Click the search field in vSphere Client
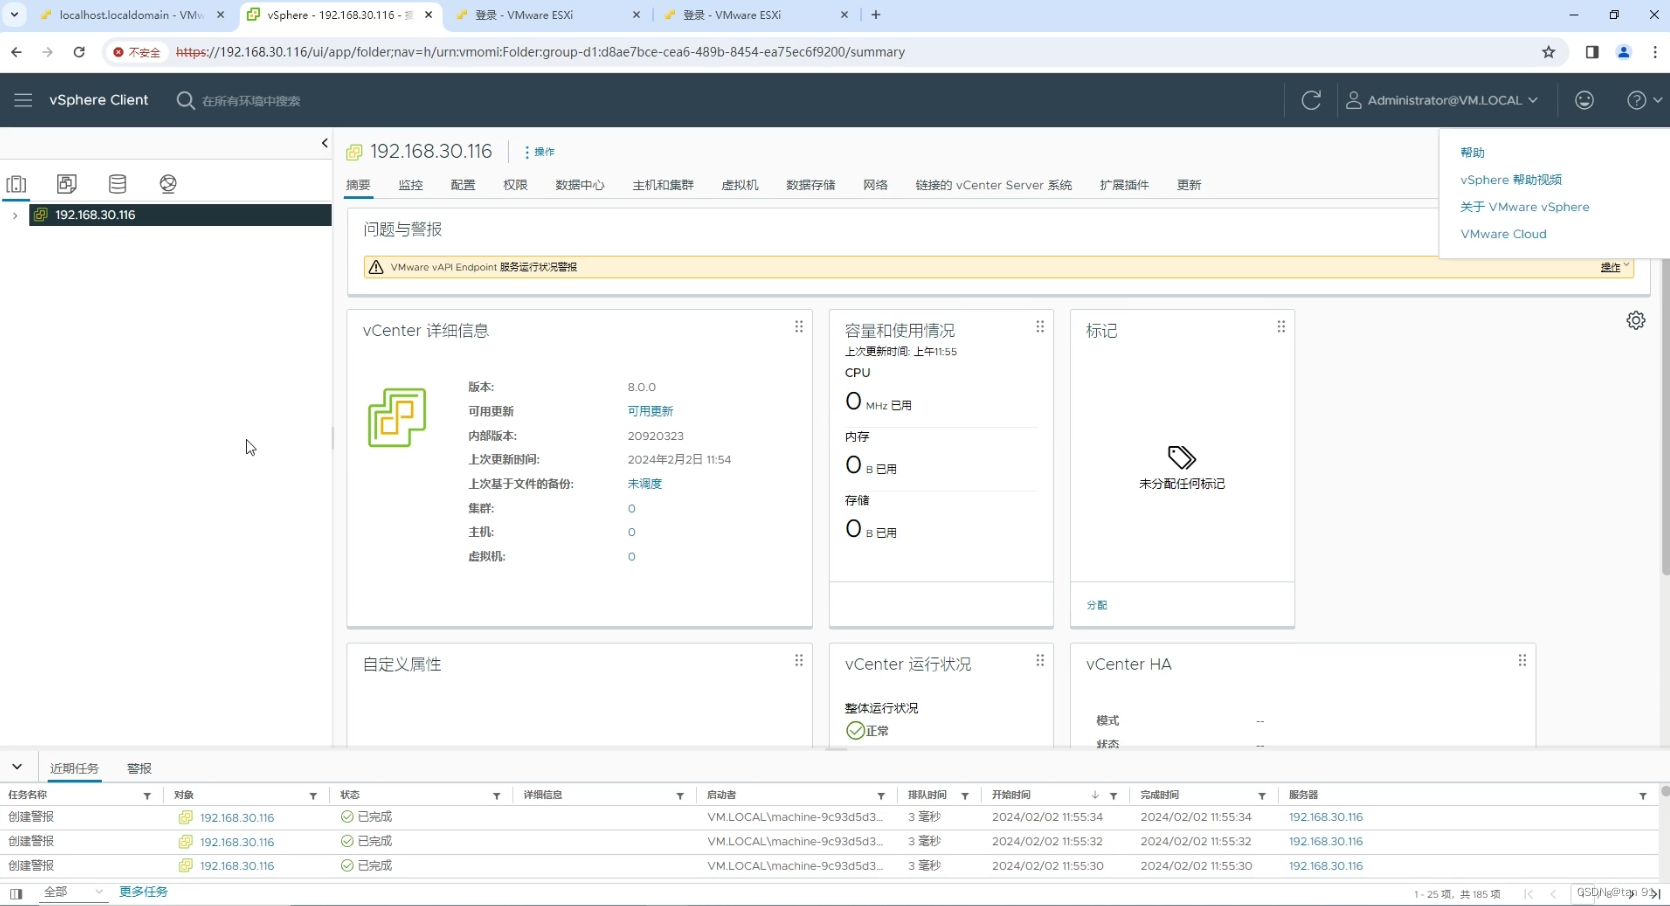 [251, 101]
